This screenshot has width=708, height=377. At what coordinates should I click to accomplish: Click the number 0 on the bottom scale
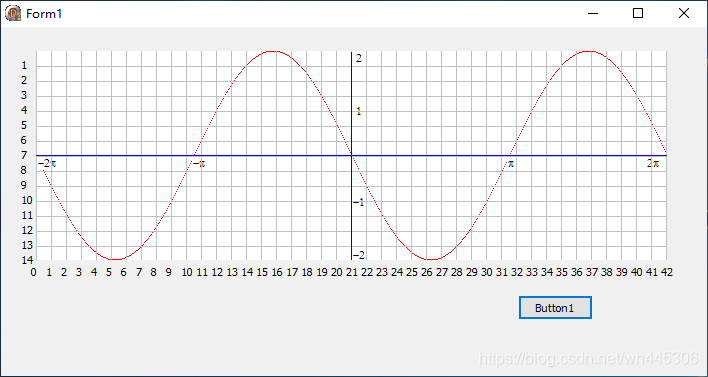coord(33,272)
